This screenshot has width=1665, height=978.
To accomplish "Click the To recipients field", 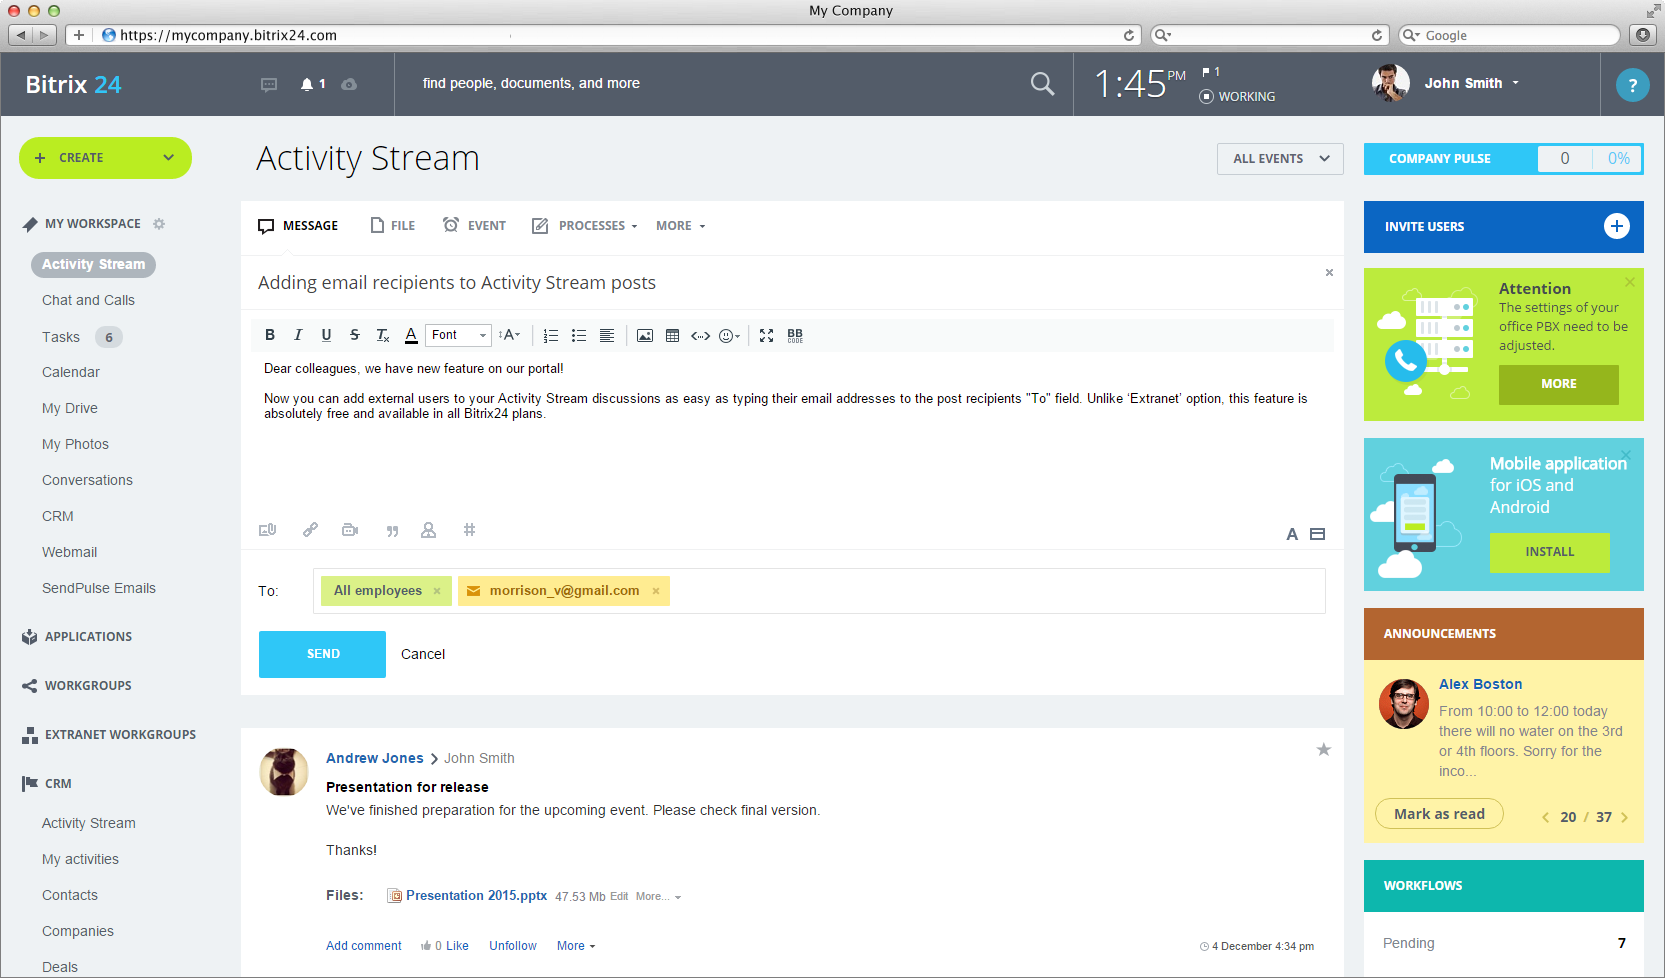I will pos(819,591).
